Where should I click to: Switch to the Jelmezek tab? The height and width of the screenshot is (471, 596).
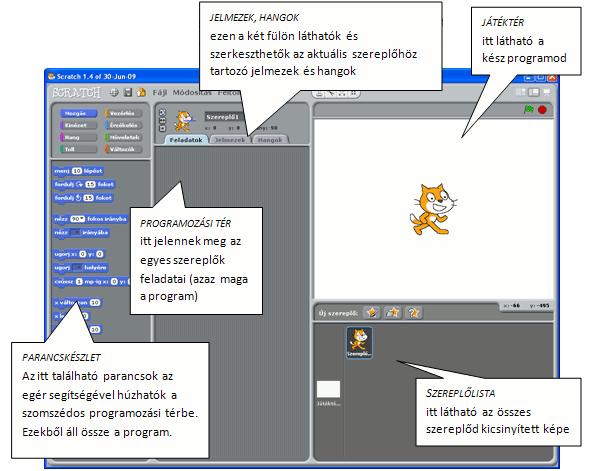pos(230,140)
